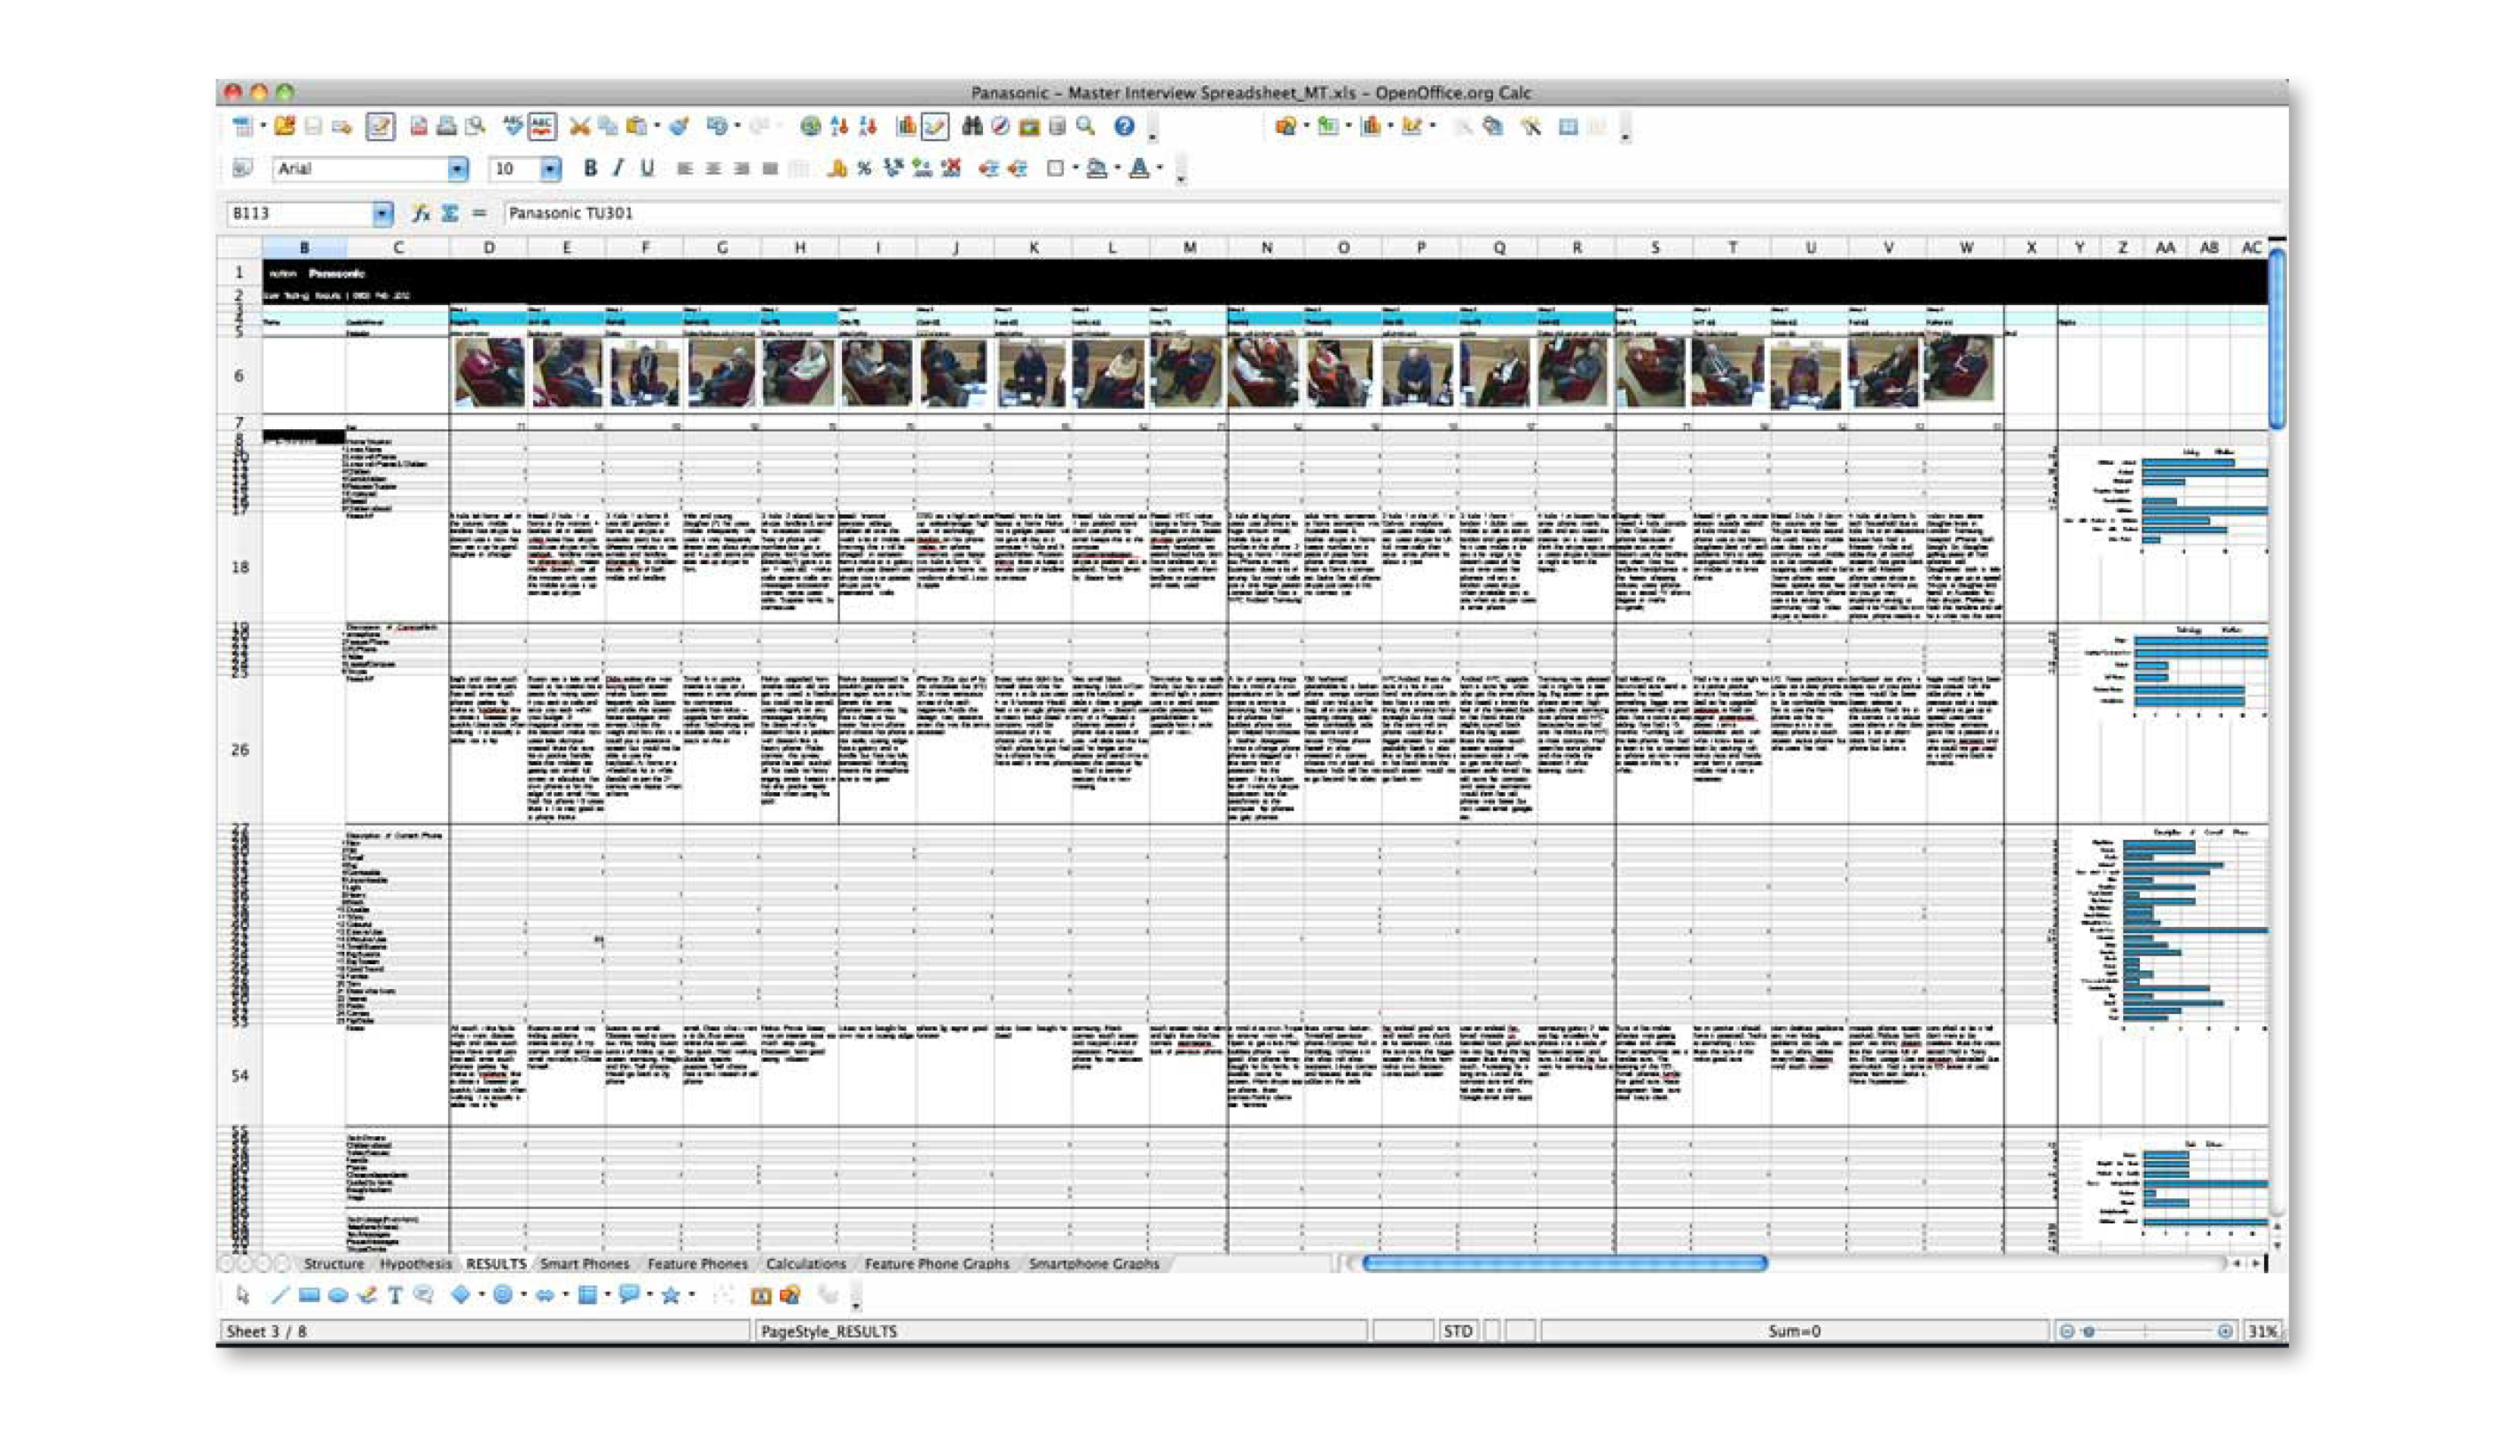Image resolution: width=2500 pixels, height=1453 pixels.
Task: Pick the Ellipse drawing tool
Action: pyautogui.click(x=338, y=1295)
